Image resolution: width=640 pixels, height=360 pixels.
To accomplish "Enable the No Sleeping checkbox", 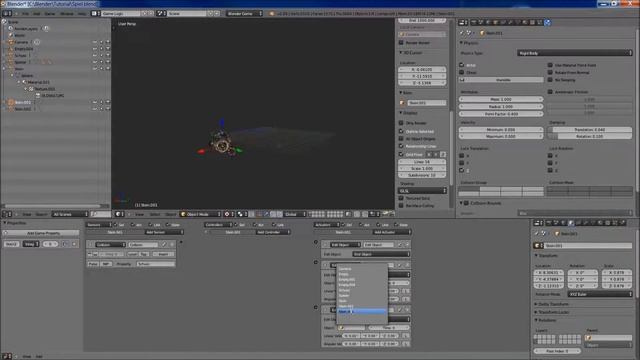I will (x=550, y=80).
